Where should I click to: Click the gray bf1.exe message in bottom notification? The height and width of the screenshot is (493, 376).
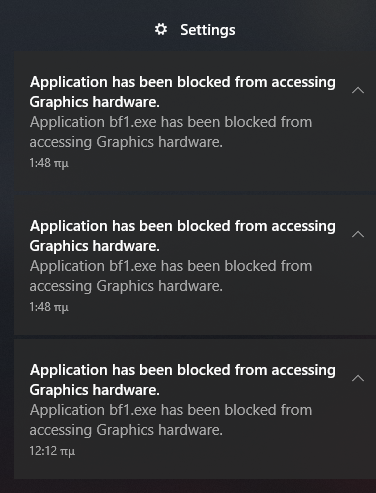click(x=171, y=420)
